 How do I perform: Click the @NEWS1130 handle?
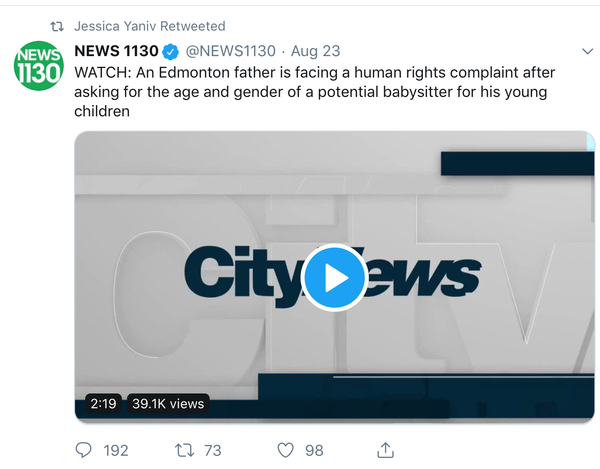[230, 51]
